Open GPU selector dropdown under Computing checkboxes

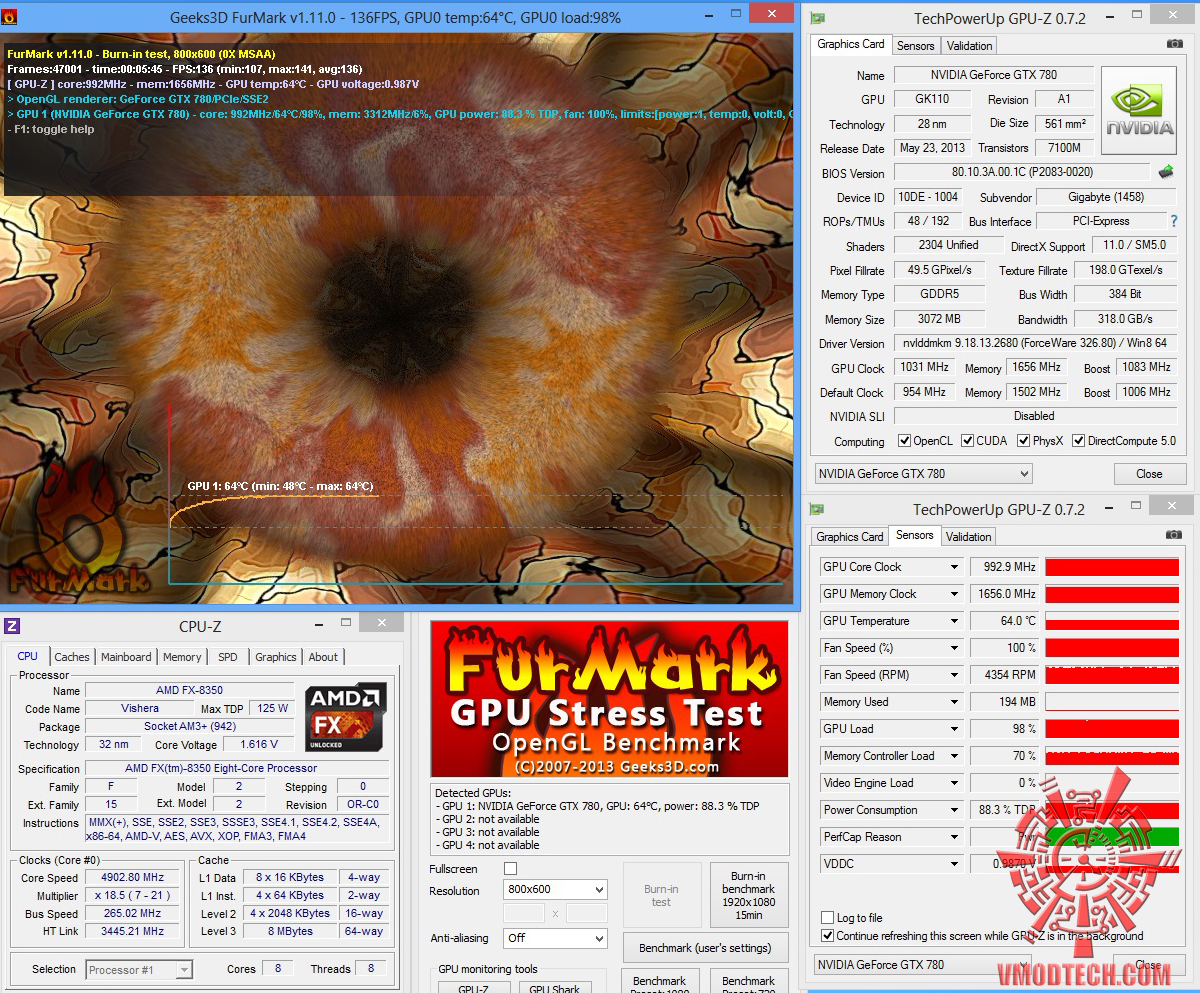(924, 474)
